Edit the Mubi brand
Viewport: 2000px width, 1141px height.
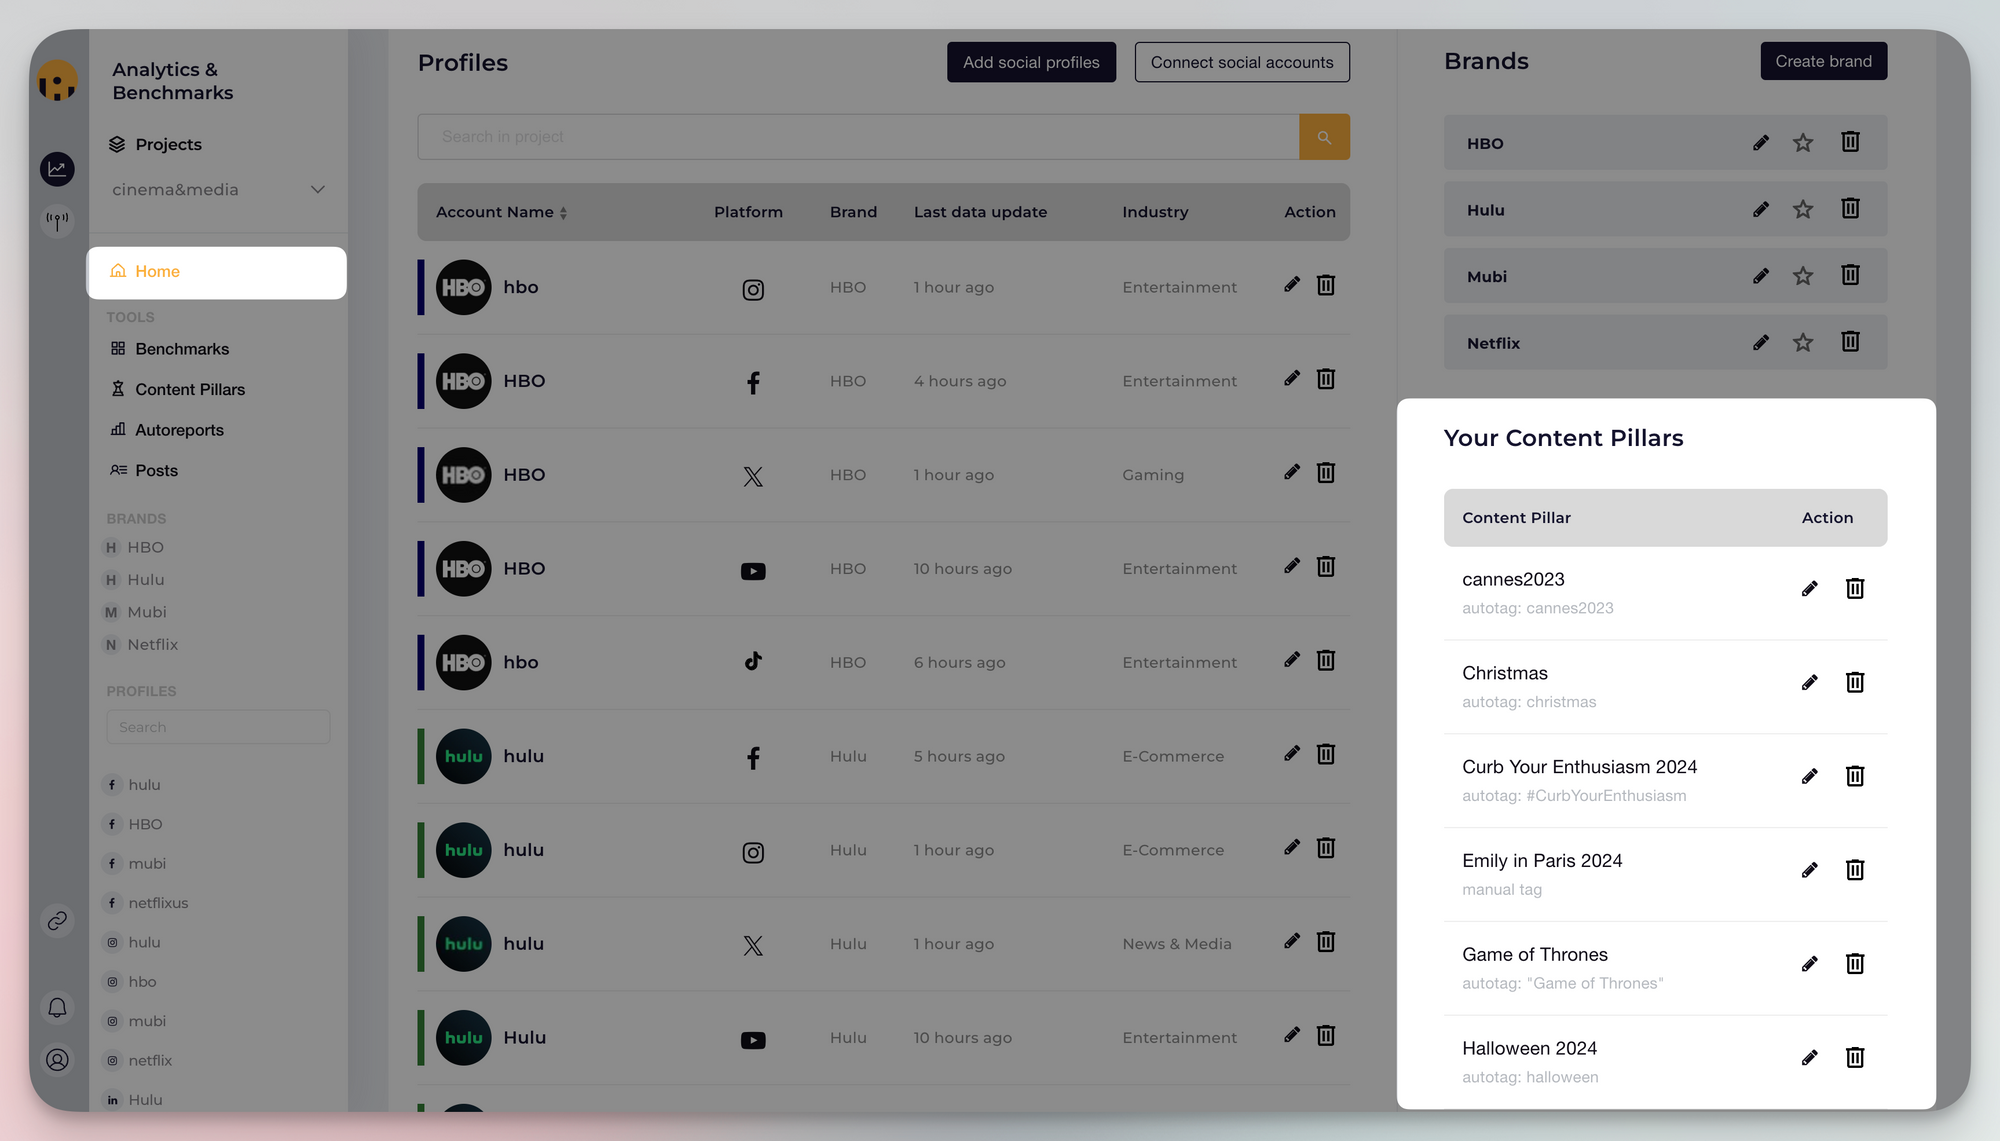coord(1761,276)
